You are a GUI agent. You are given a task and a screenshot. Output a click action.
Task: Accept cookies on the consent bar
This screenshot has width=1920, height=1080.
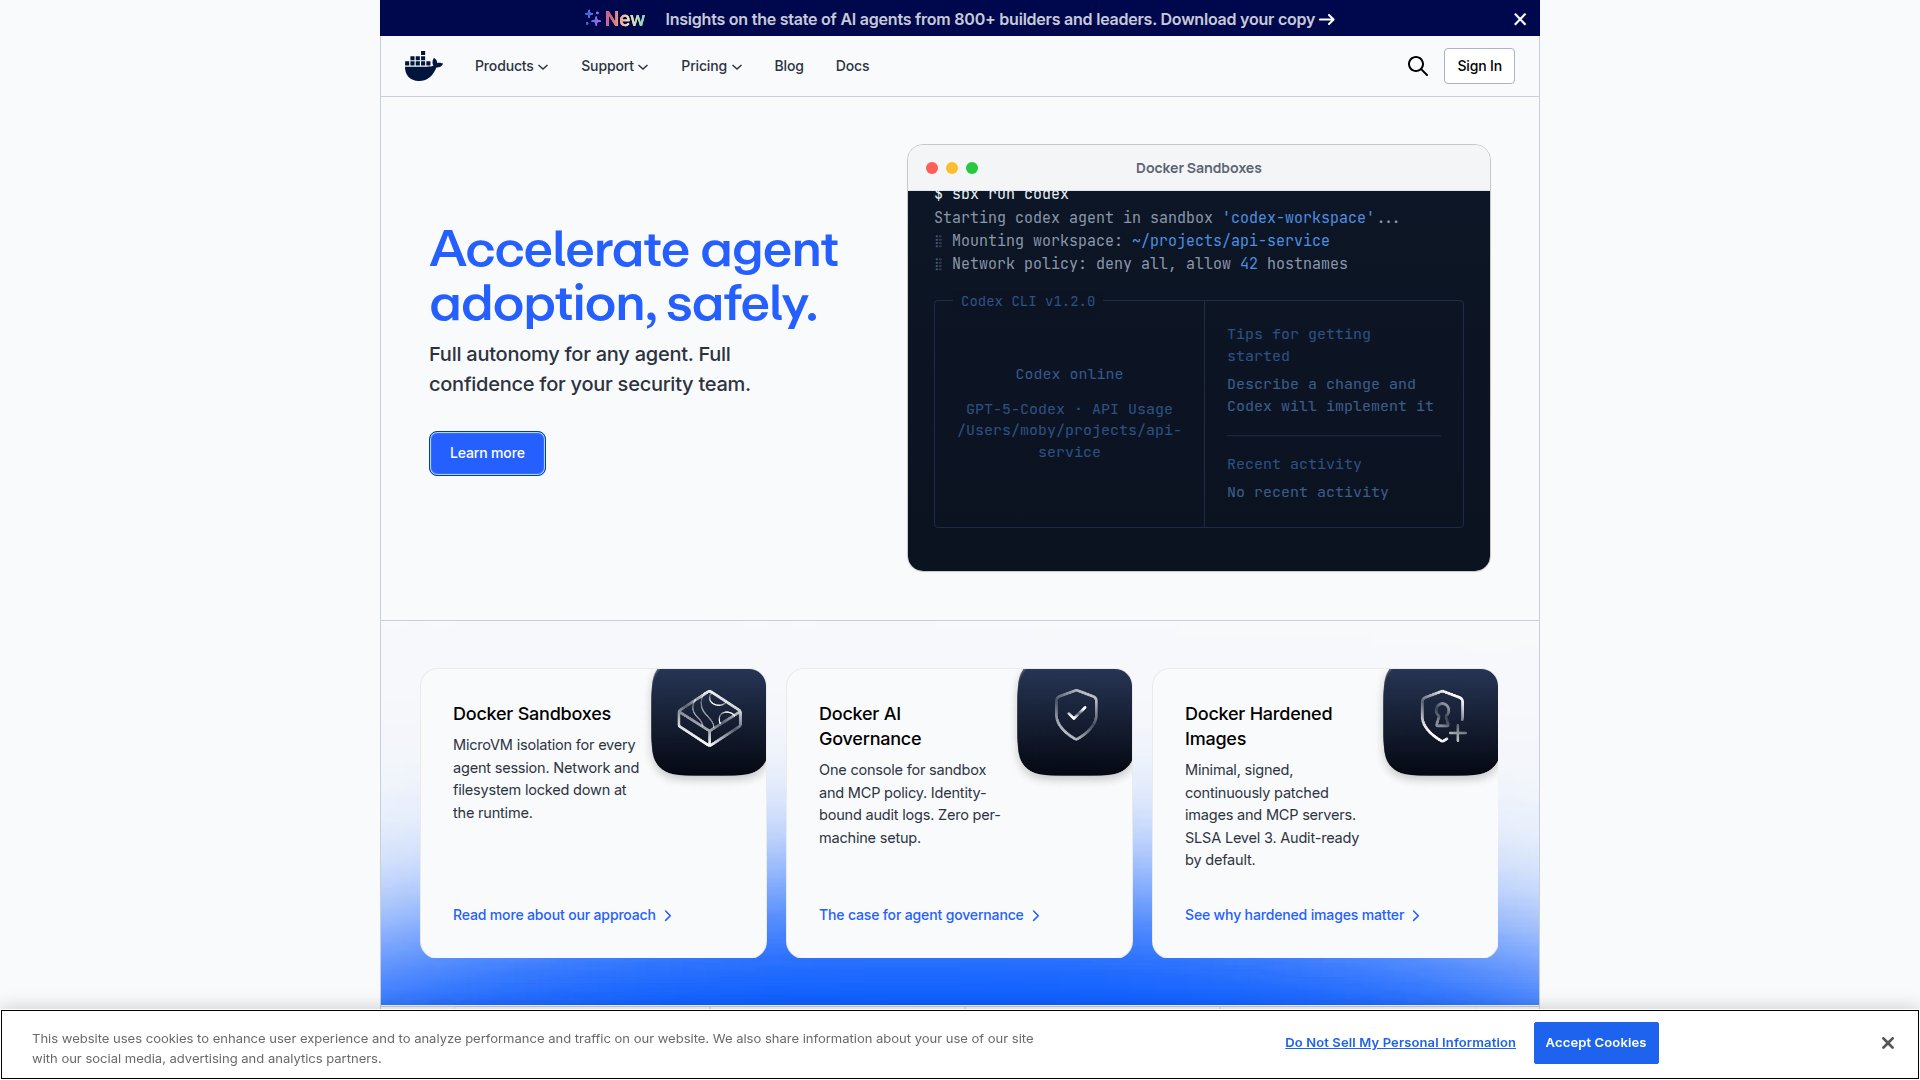tap(1596, 1043)
